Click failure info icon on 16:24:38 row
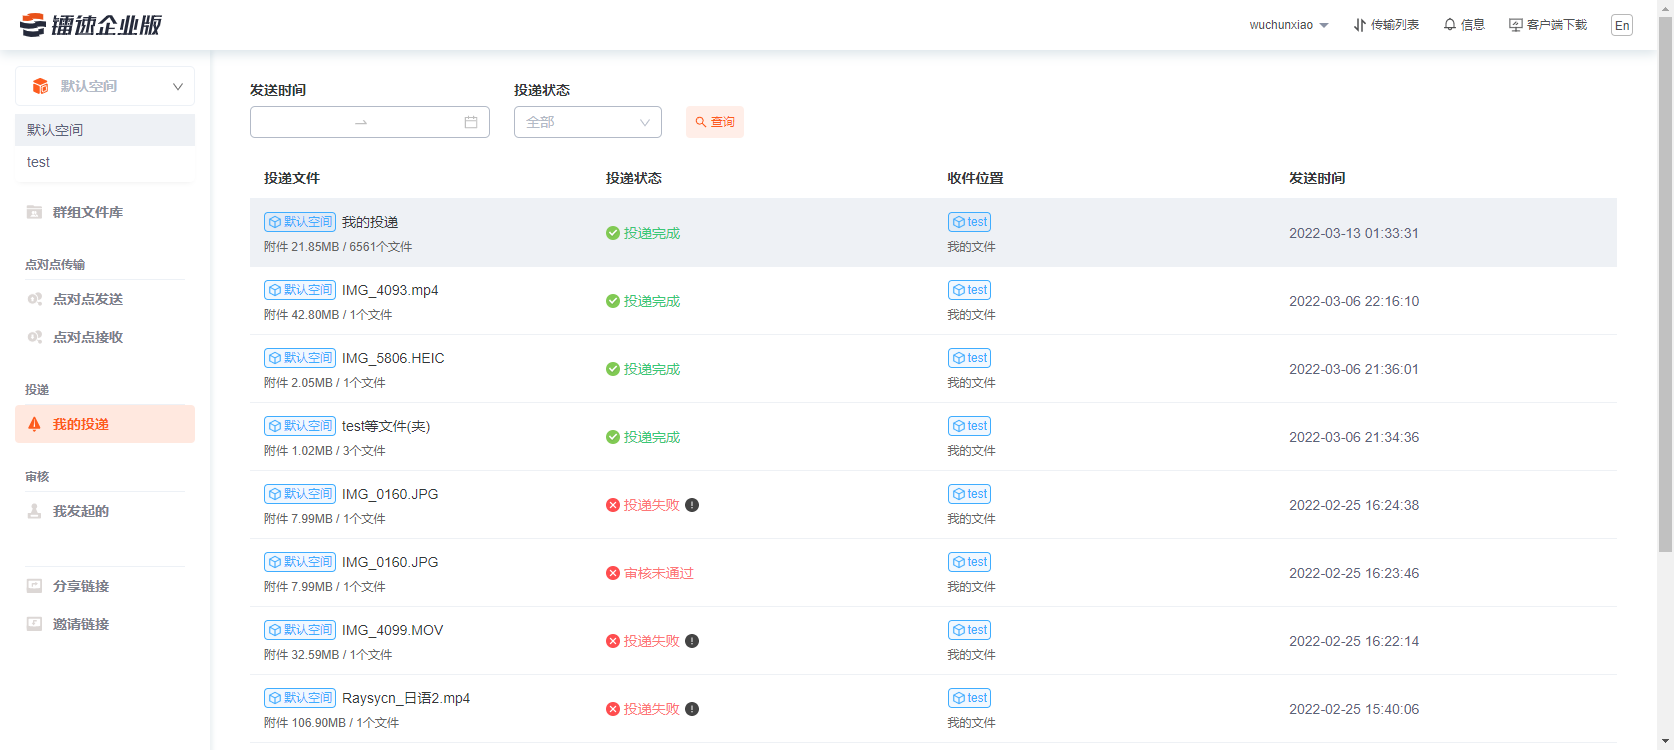 point(692,505)
